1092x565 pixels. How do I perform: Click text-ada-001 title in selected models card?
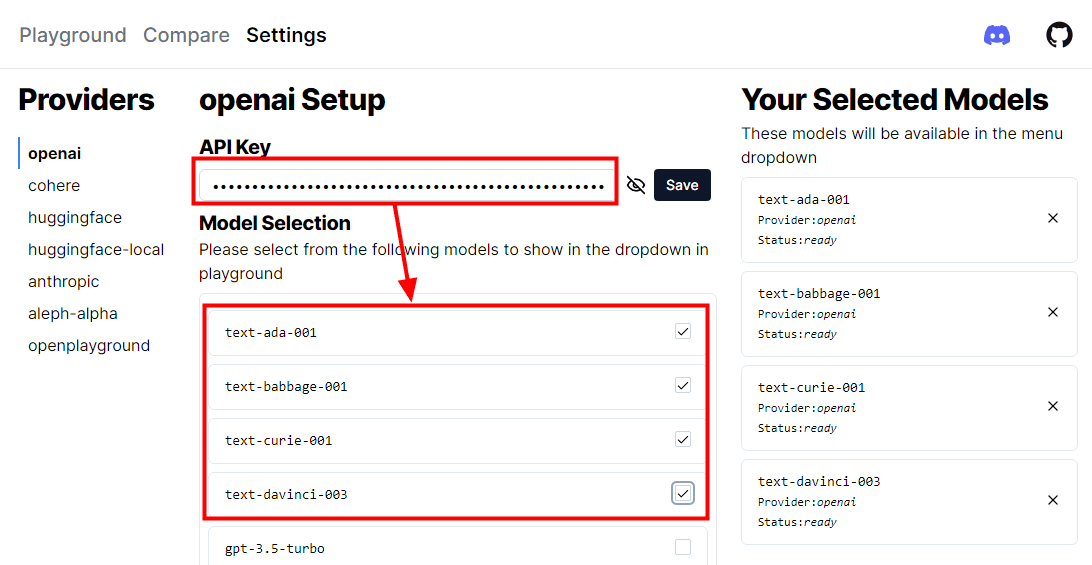coord(804,199)
